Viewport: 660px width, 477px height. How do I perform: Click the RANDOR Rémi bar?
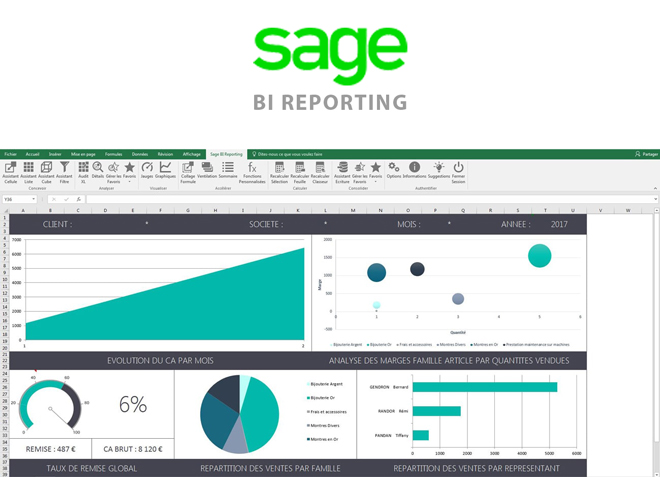coord(436,411)
